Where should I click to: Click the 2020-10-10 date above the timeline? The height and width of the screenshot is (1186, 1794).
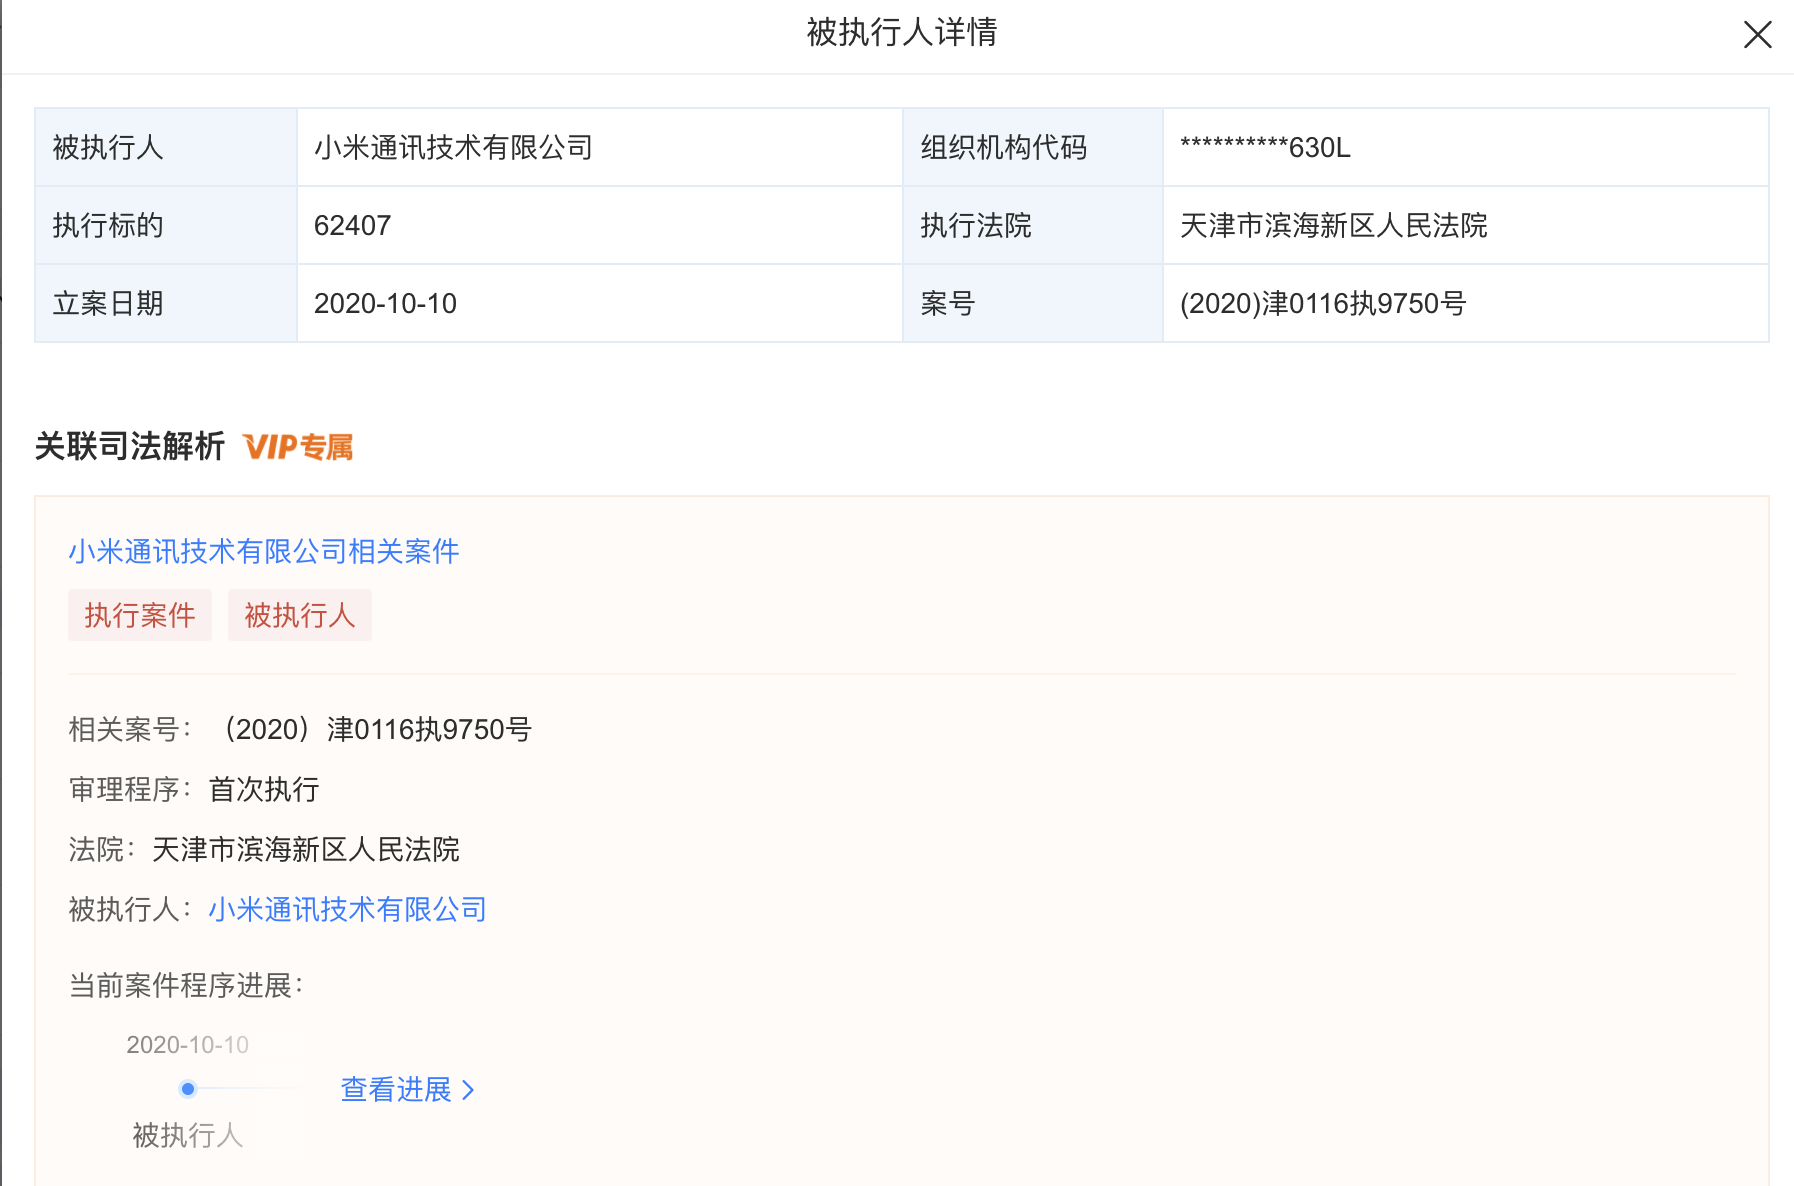pos(187,1045)
